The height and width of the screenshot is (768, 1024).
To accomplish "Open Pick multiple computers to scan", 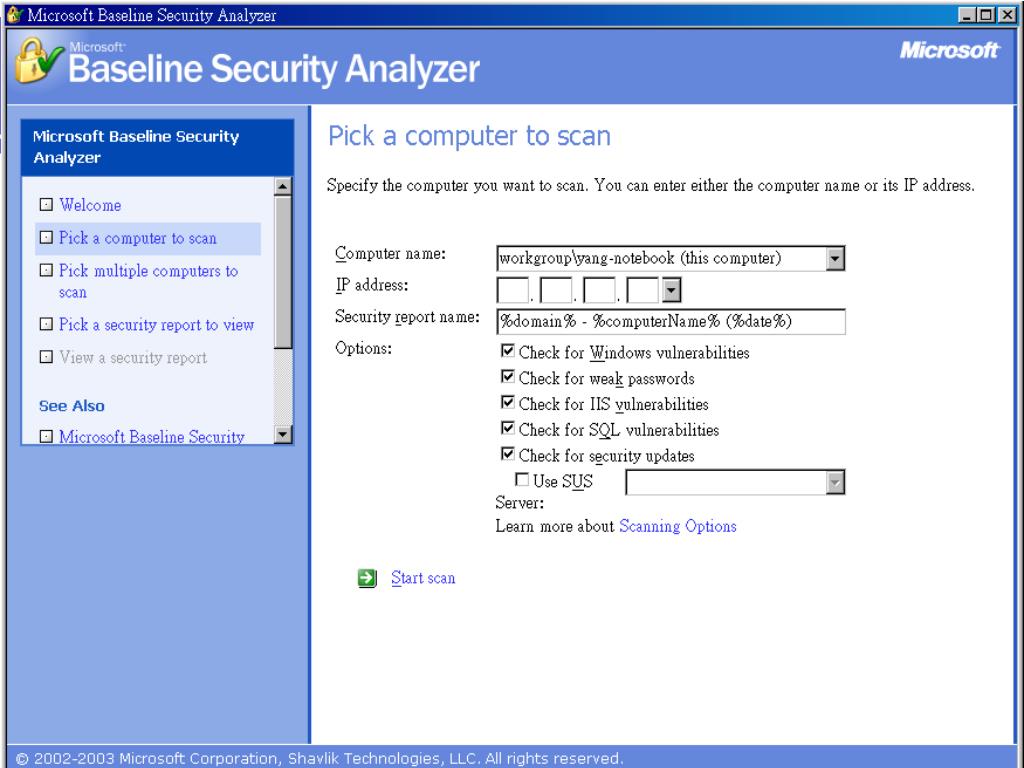I will pos(148,281).
